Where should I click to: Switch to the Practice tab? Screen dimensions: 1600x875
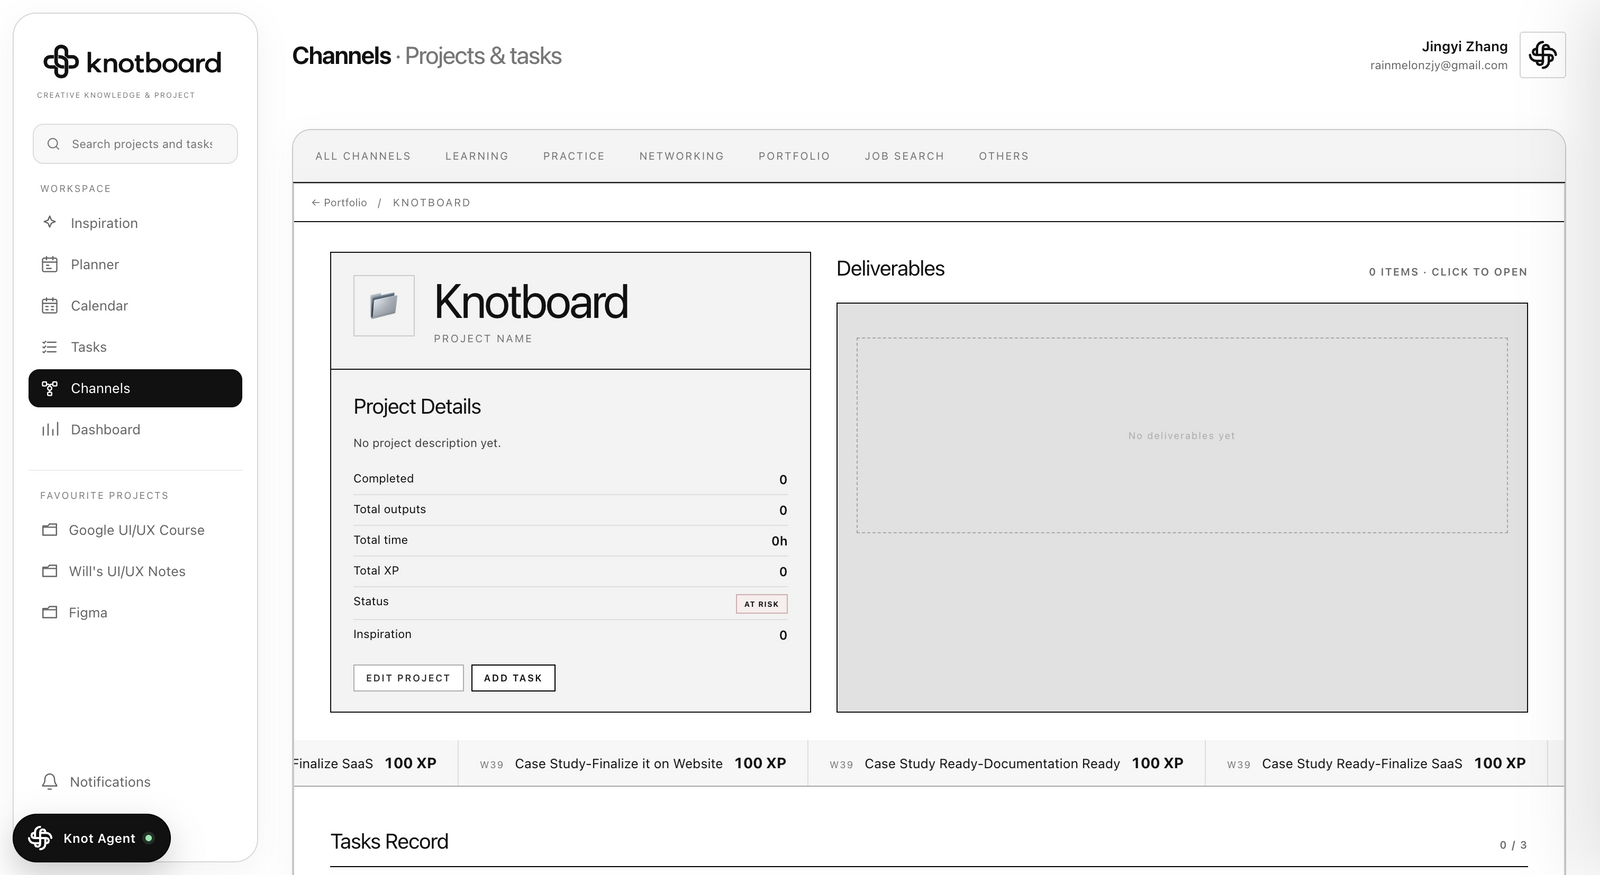click(574, 156)
